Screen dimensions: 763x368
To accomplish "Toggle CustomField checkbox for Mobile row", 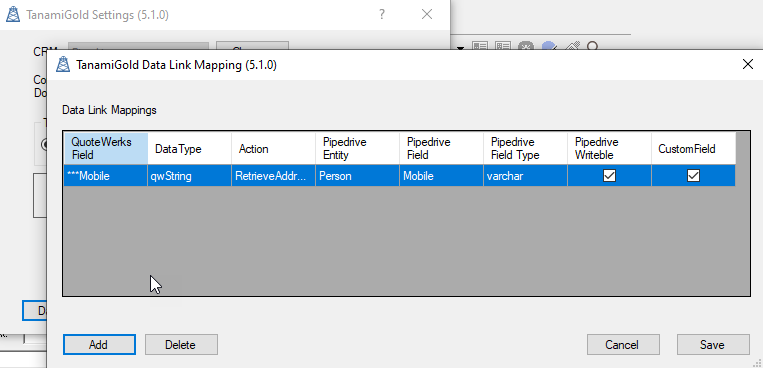I will (x=693, y=176).
